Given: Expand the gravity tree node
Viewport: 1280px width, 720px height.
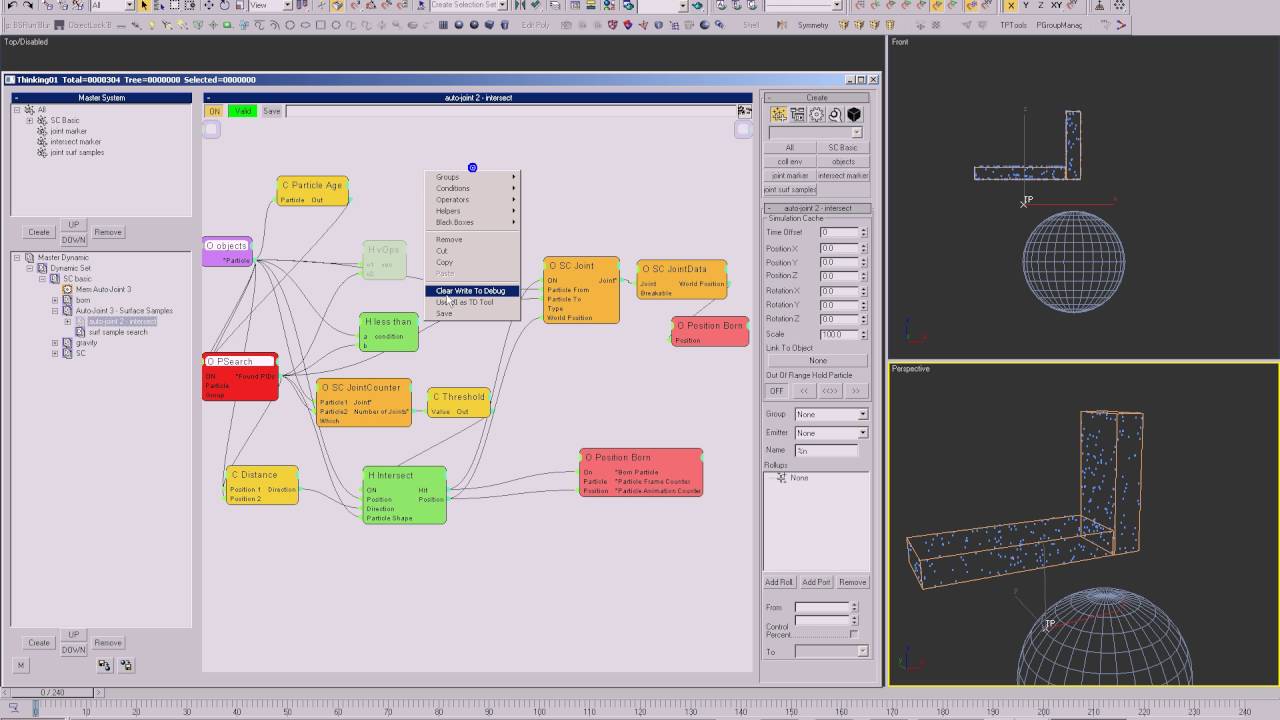Looking at the screenshot, I should point(55,343).
